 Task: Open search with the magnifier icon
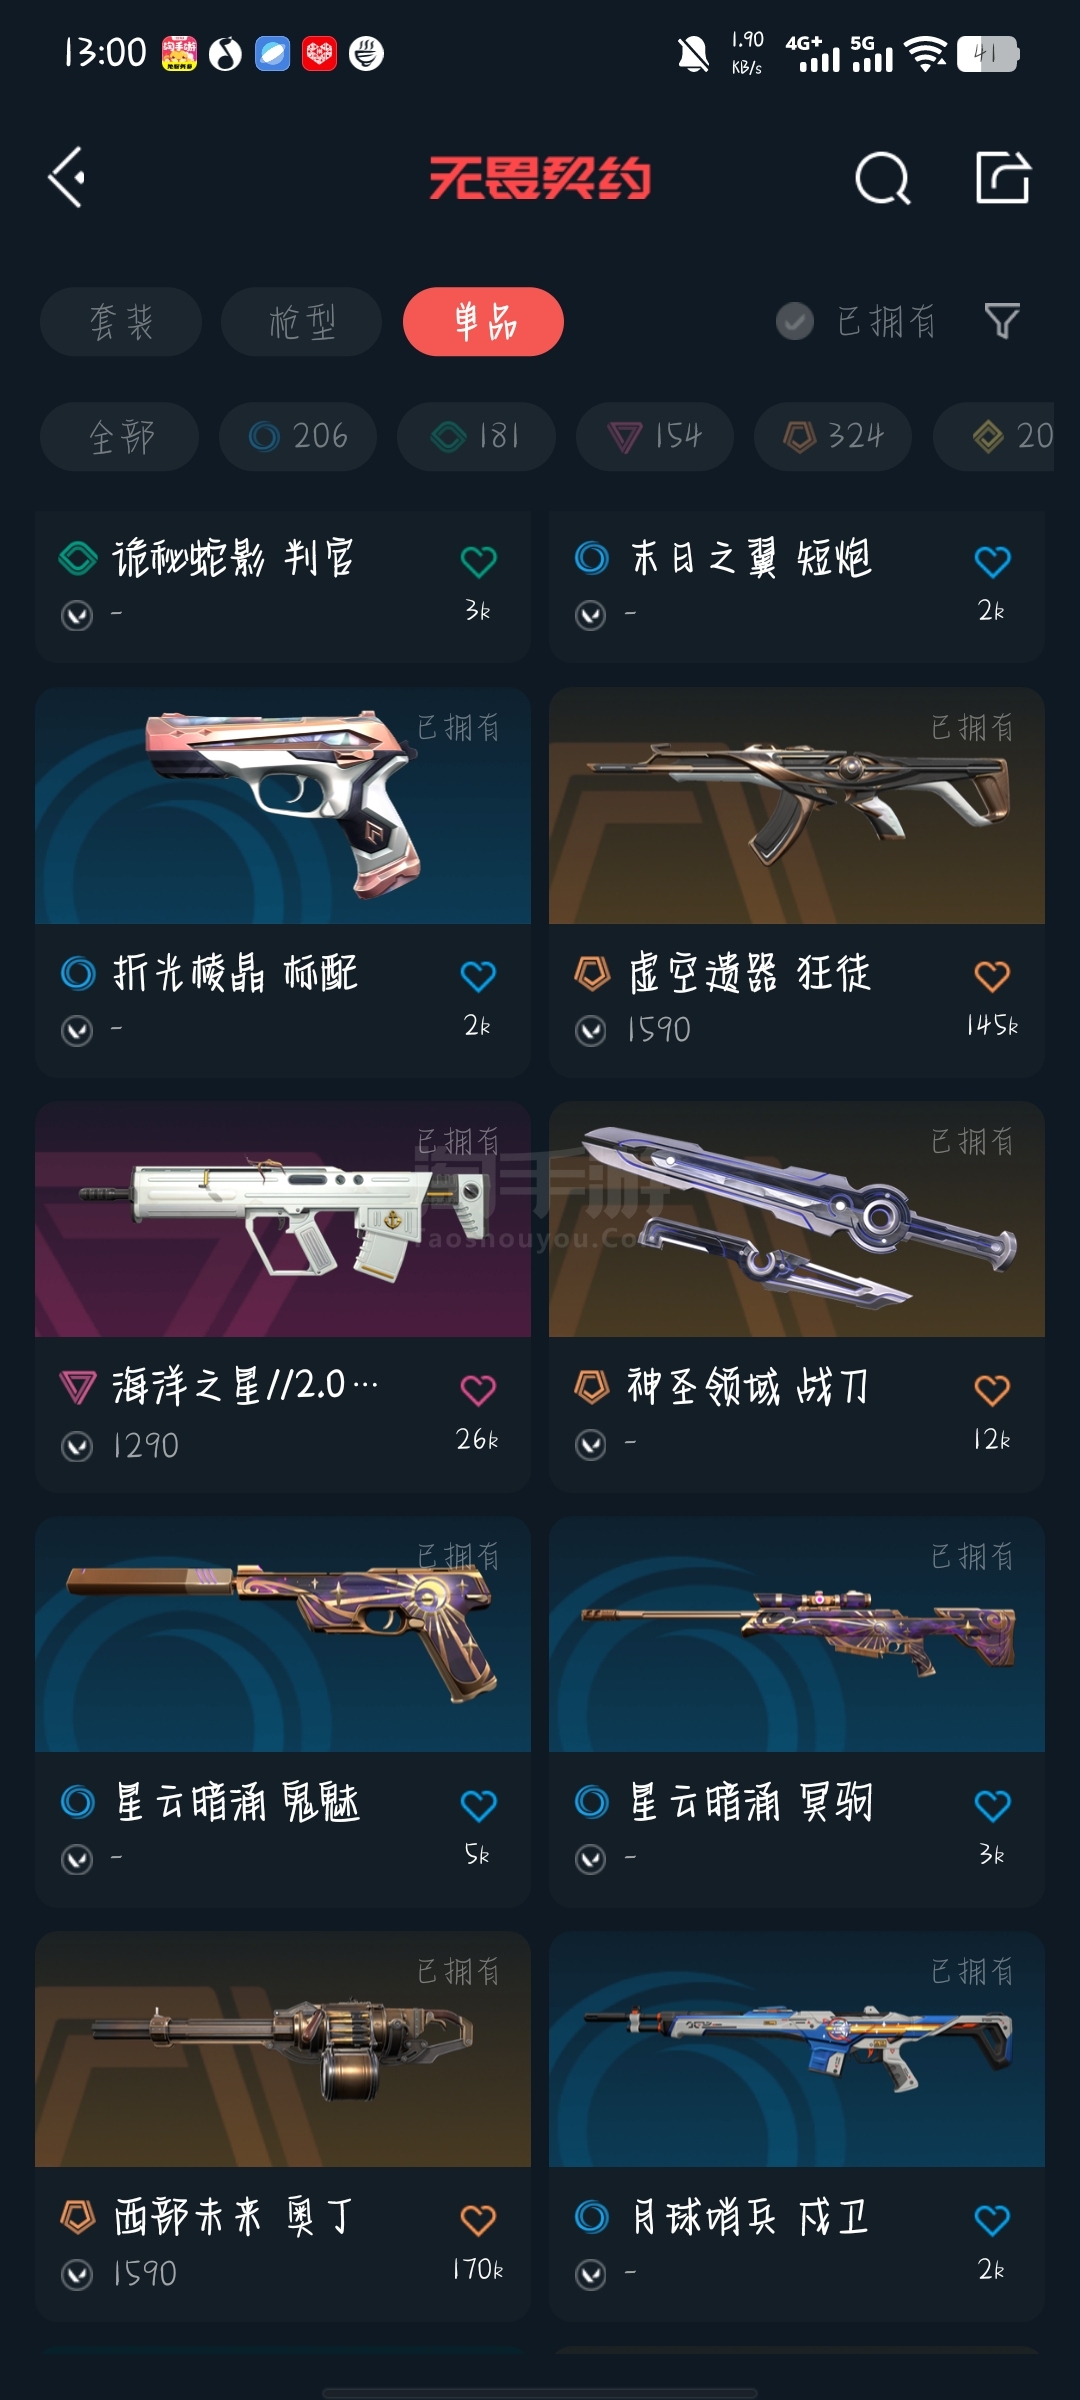coord(883,179)
